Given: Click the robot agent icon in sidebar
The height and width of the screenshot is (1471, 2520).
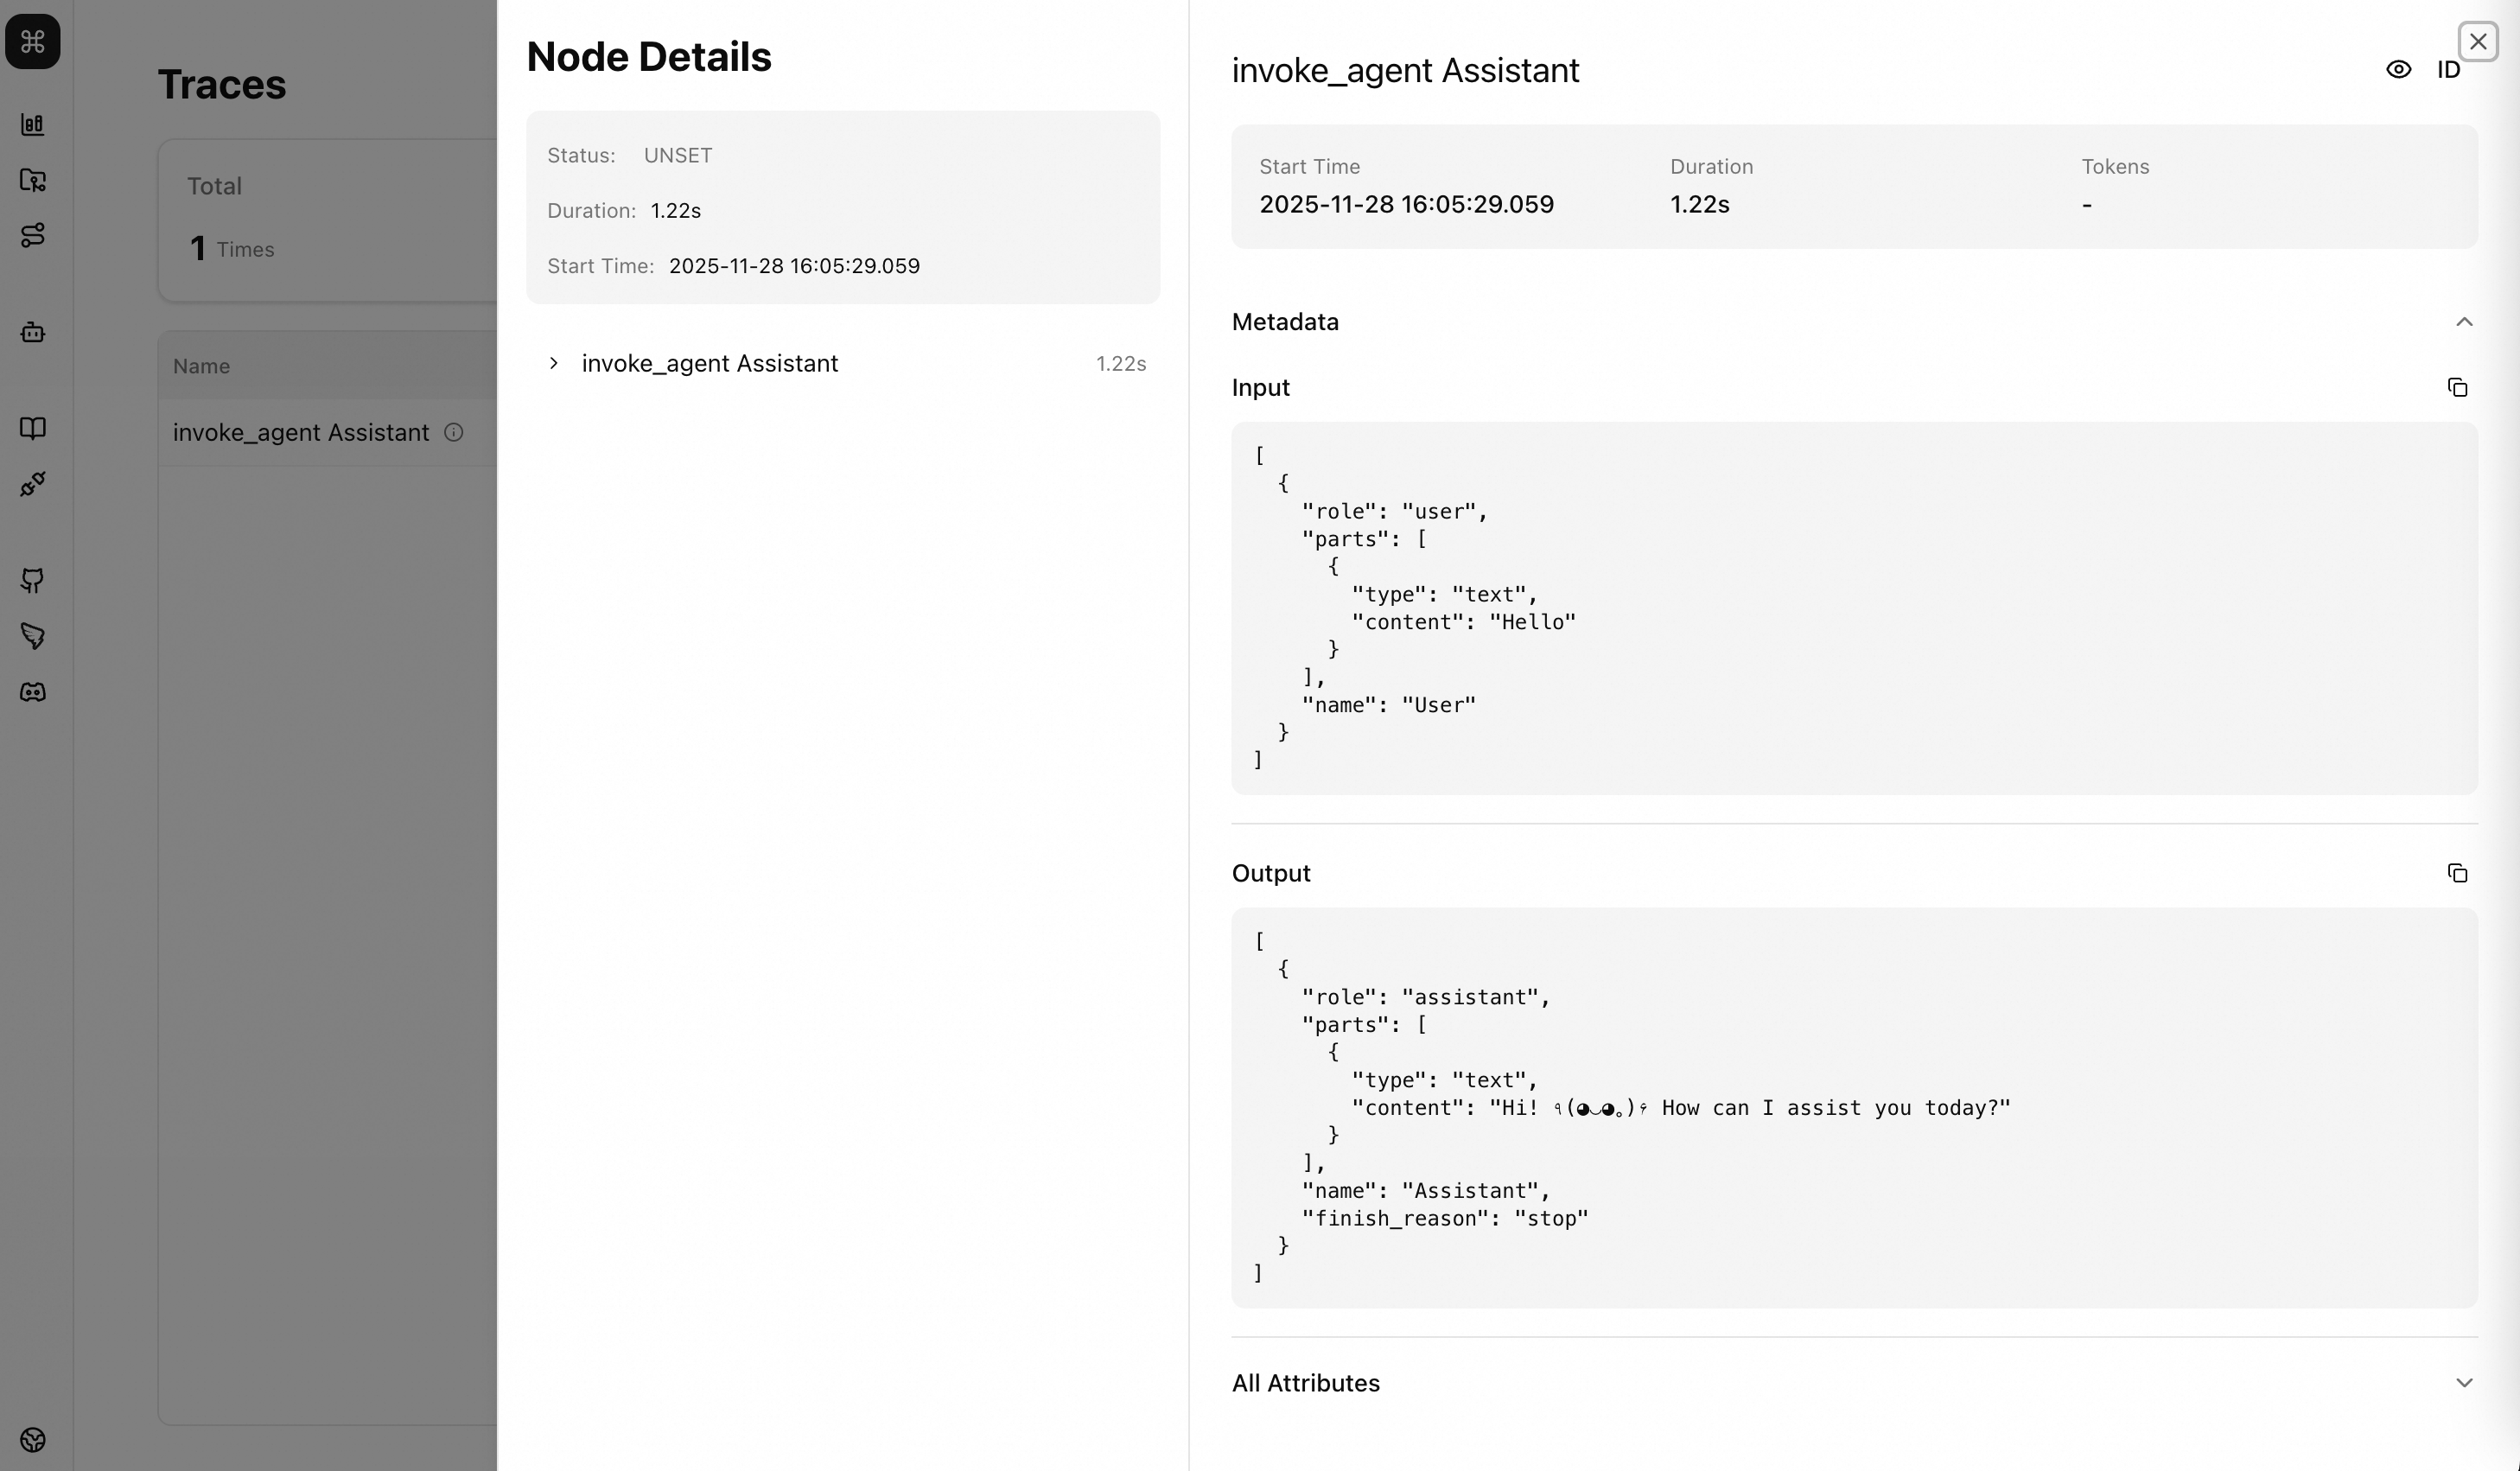Looking at the screenshot, I should coord(33,332).
